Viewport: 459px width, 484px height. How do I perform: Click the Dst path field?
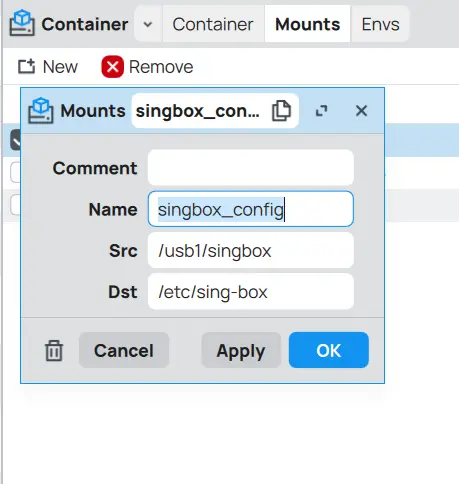[251, 292]
